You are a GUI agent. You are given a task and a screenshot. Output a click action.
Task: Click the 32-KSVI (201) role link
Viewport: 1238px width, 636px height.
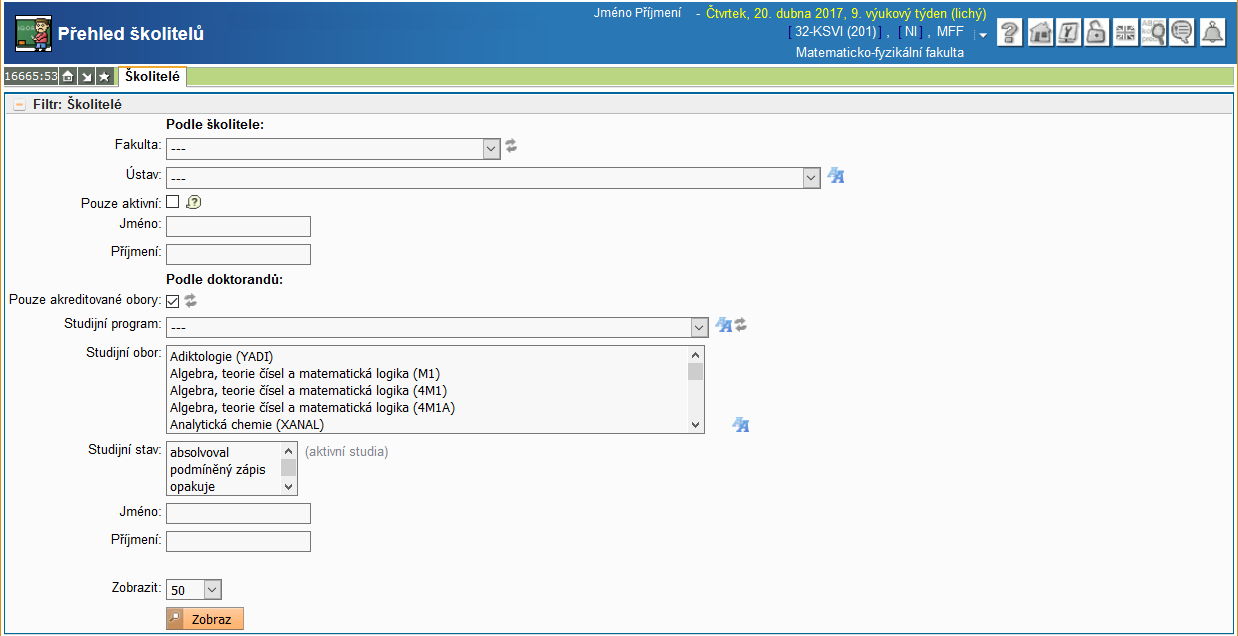835,32
